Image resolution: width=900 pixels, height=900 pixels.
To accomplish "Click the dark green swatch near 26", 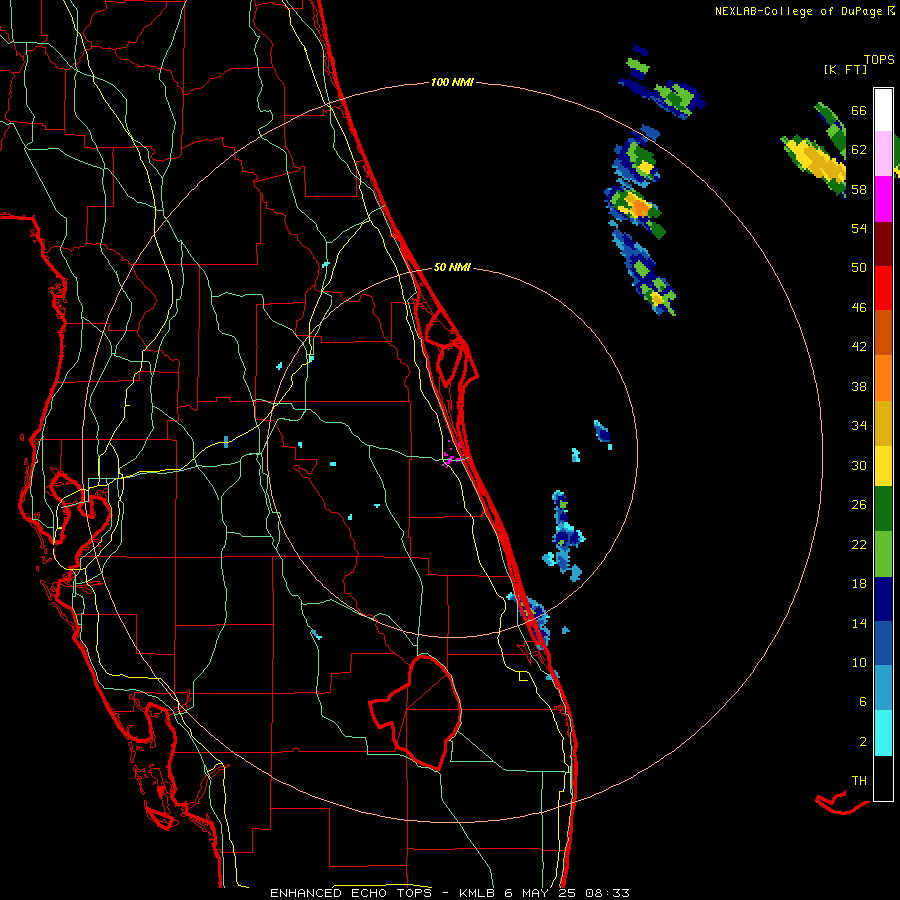I will (x=883, y=509).
